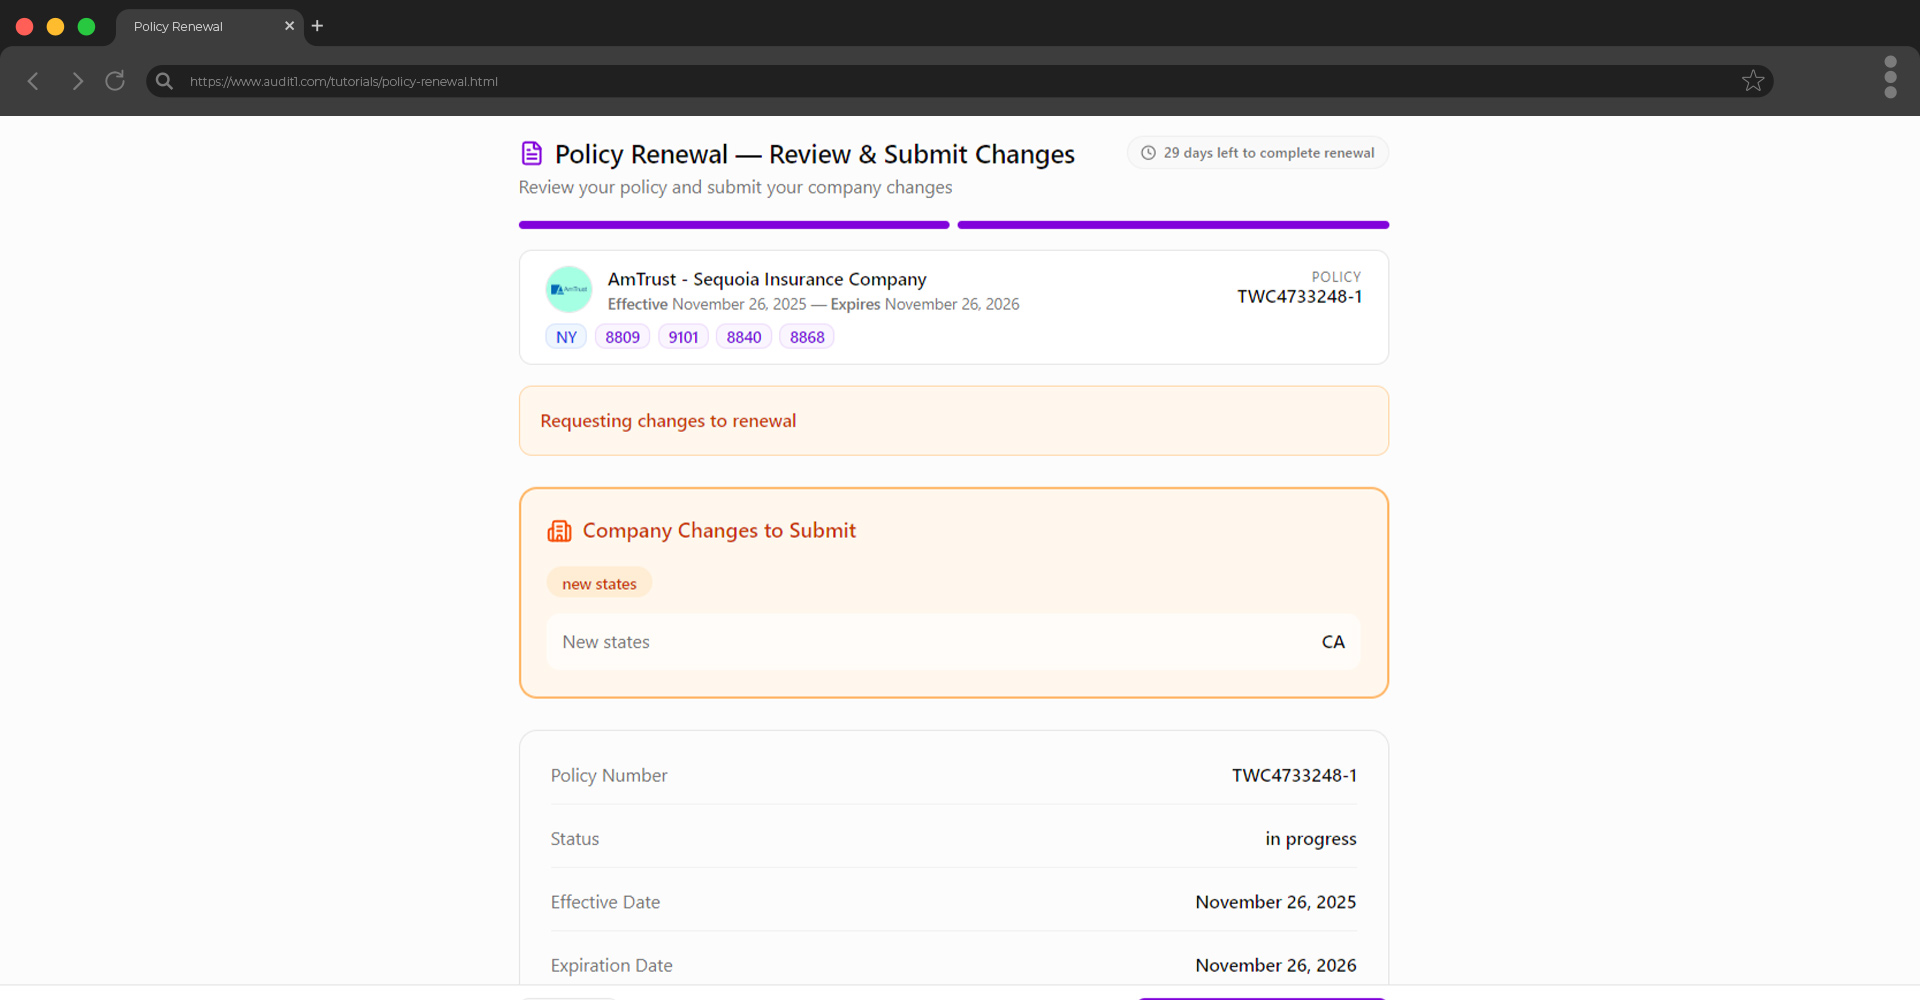Bookmark the page with the star icon
Image resolution: width=1920 pixels, height=1000 pixels.
1753,81
